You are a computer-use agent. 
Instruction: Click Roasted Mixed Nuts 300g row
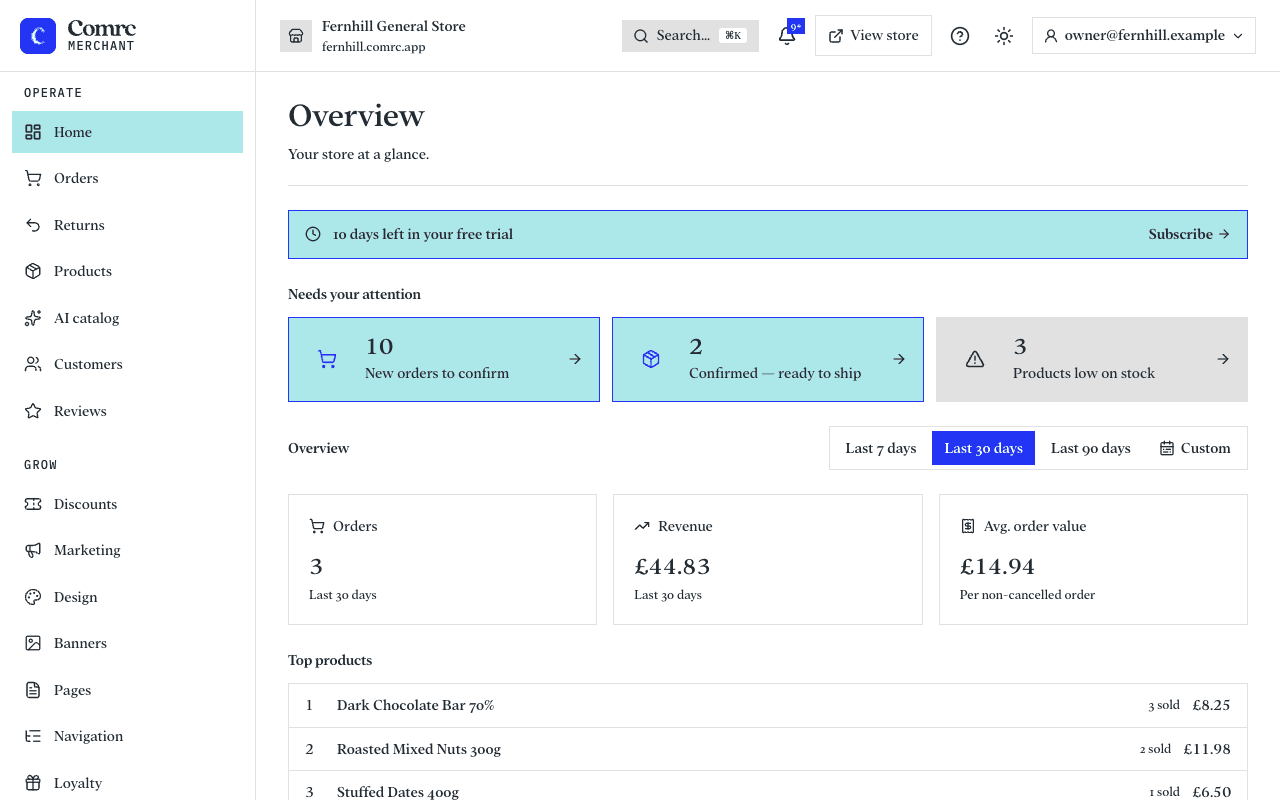click(768, 749)
